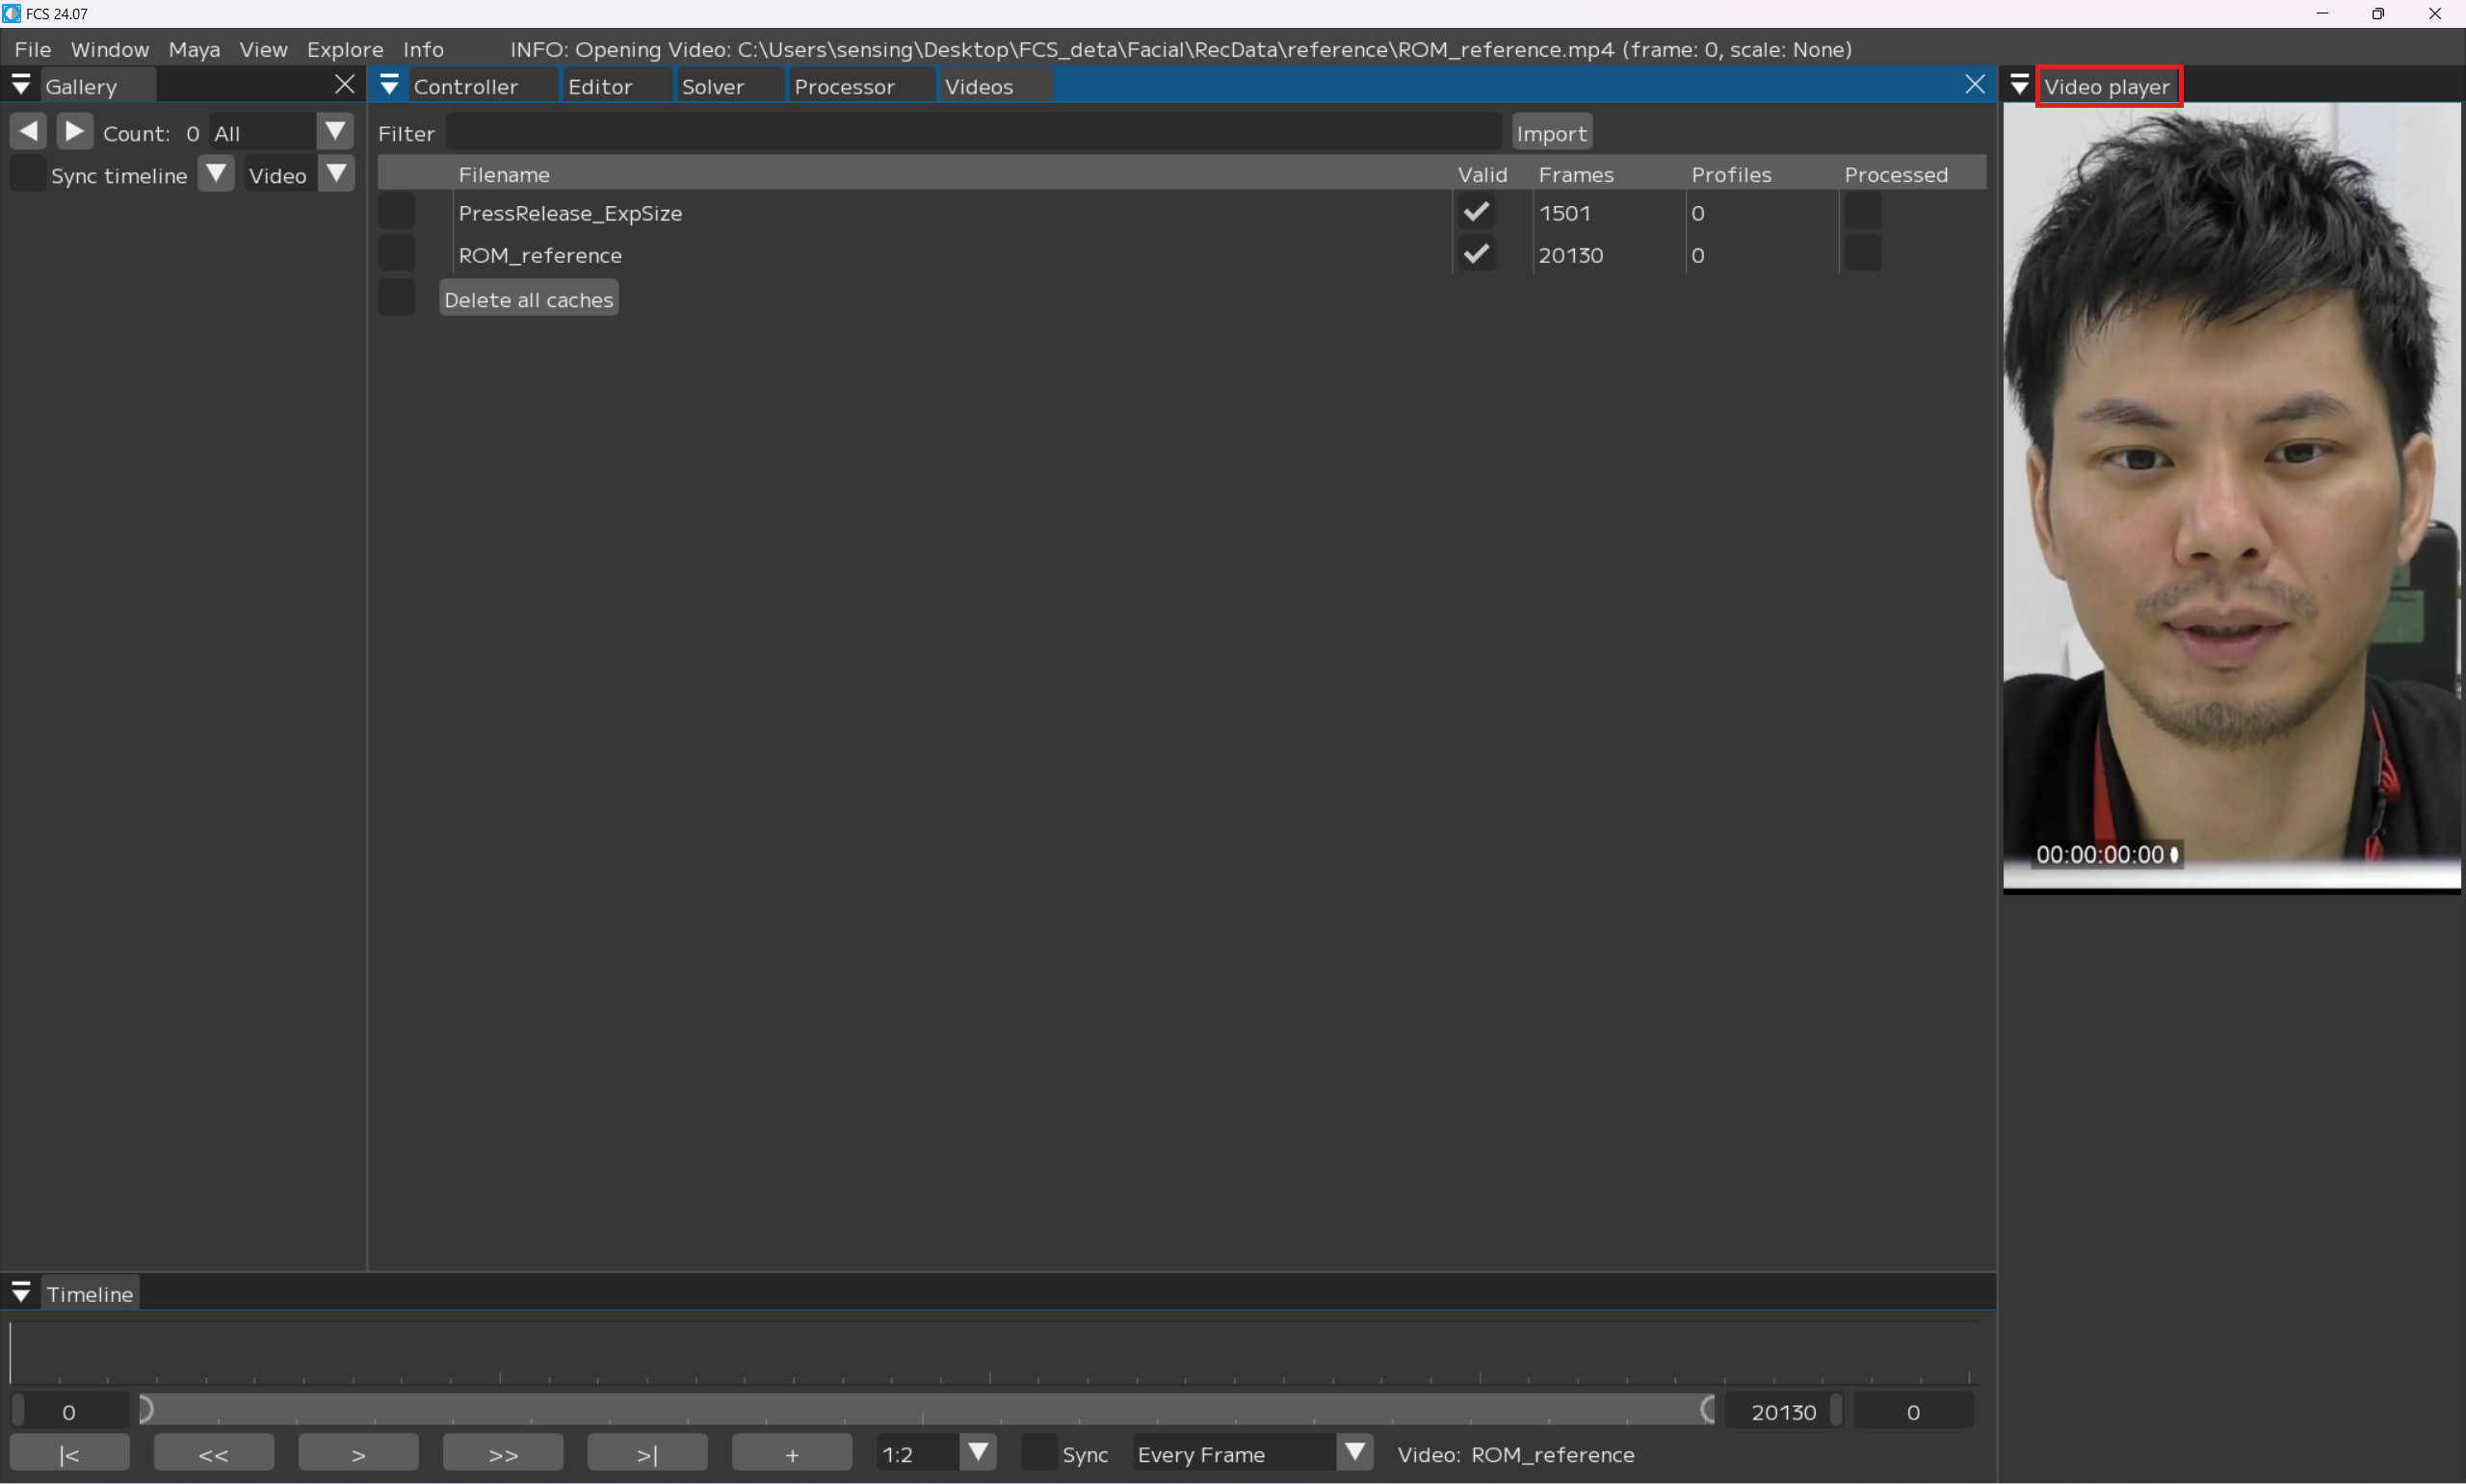
Task: Click the Import button
Action: pos(1551,133)
